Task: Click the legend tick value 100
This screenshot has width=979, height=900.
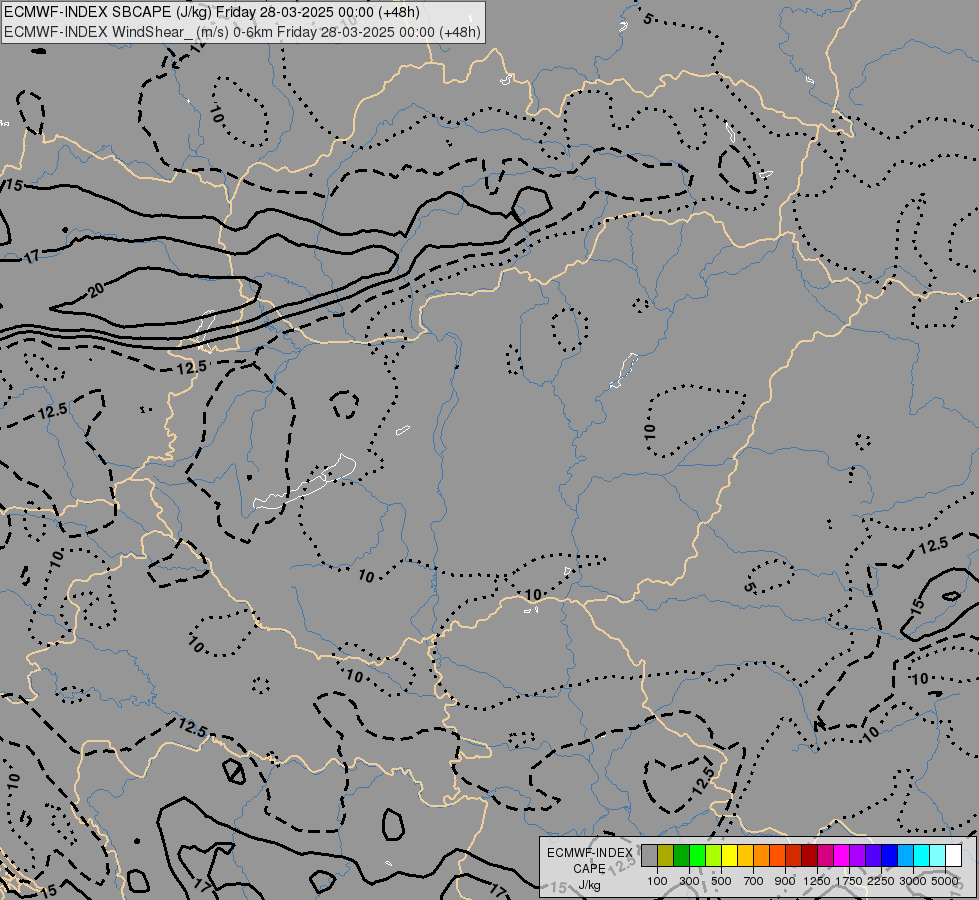Action: tap(657, 881)
